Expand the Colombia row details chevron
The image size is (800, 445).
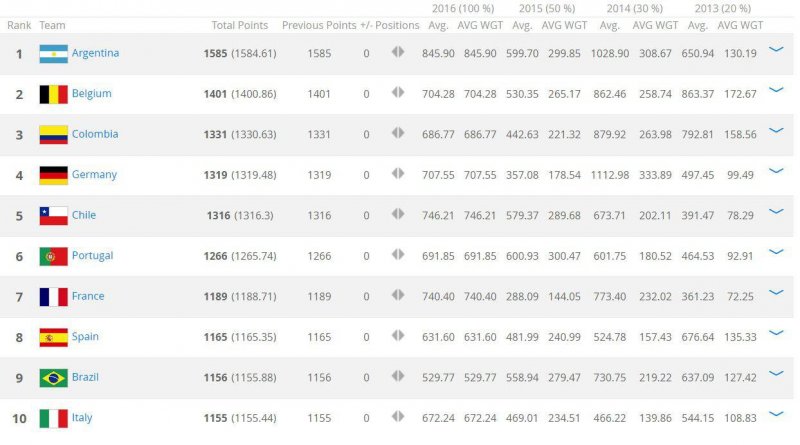pyautogui.click(x=776, y=131)
